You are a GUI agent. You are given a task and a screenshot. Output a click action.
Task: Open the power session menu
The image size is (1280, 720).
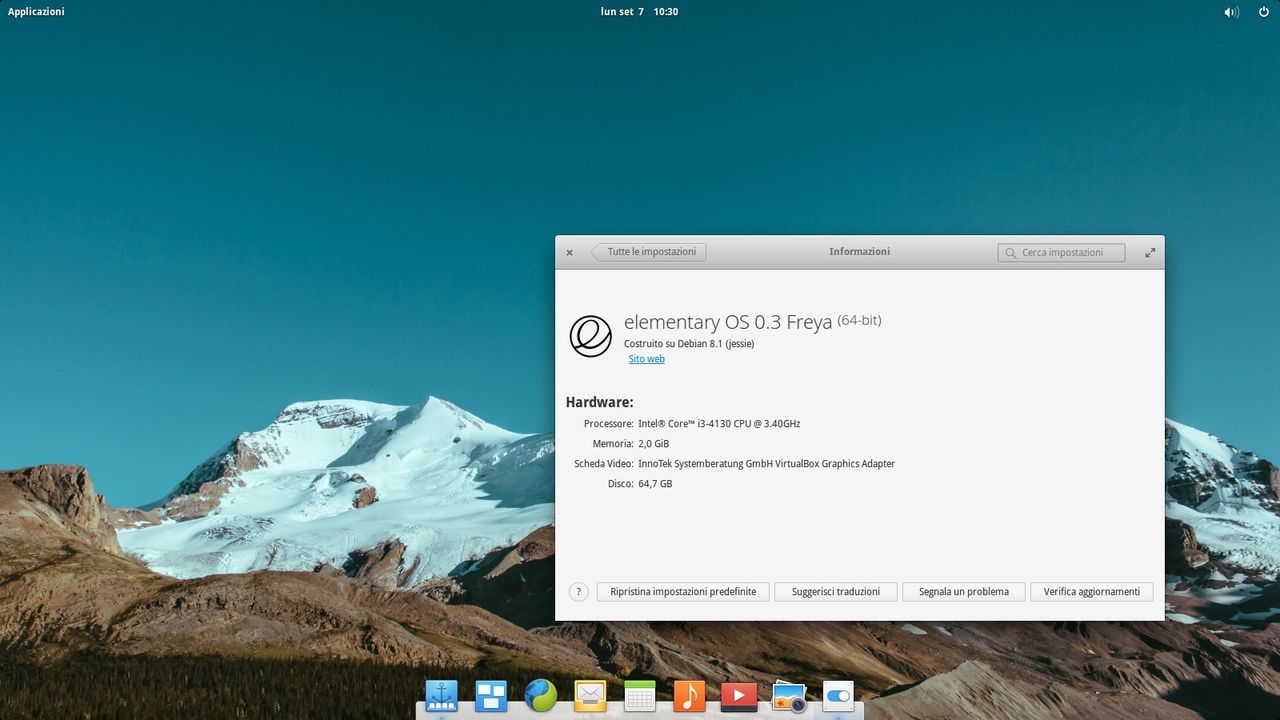[1264, 12]
